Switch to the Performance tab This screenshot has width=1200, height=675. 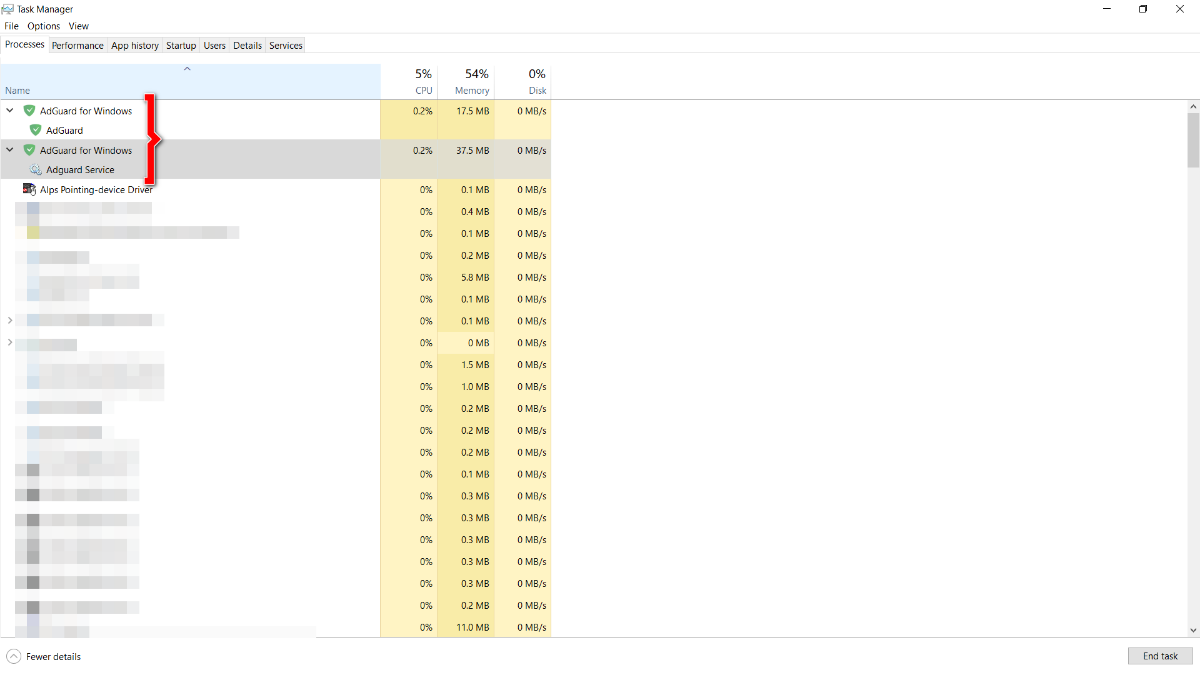point(78,46)
